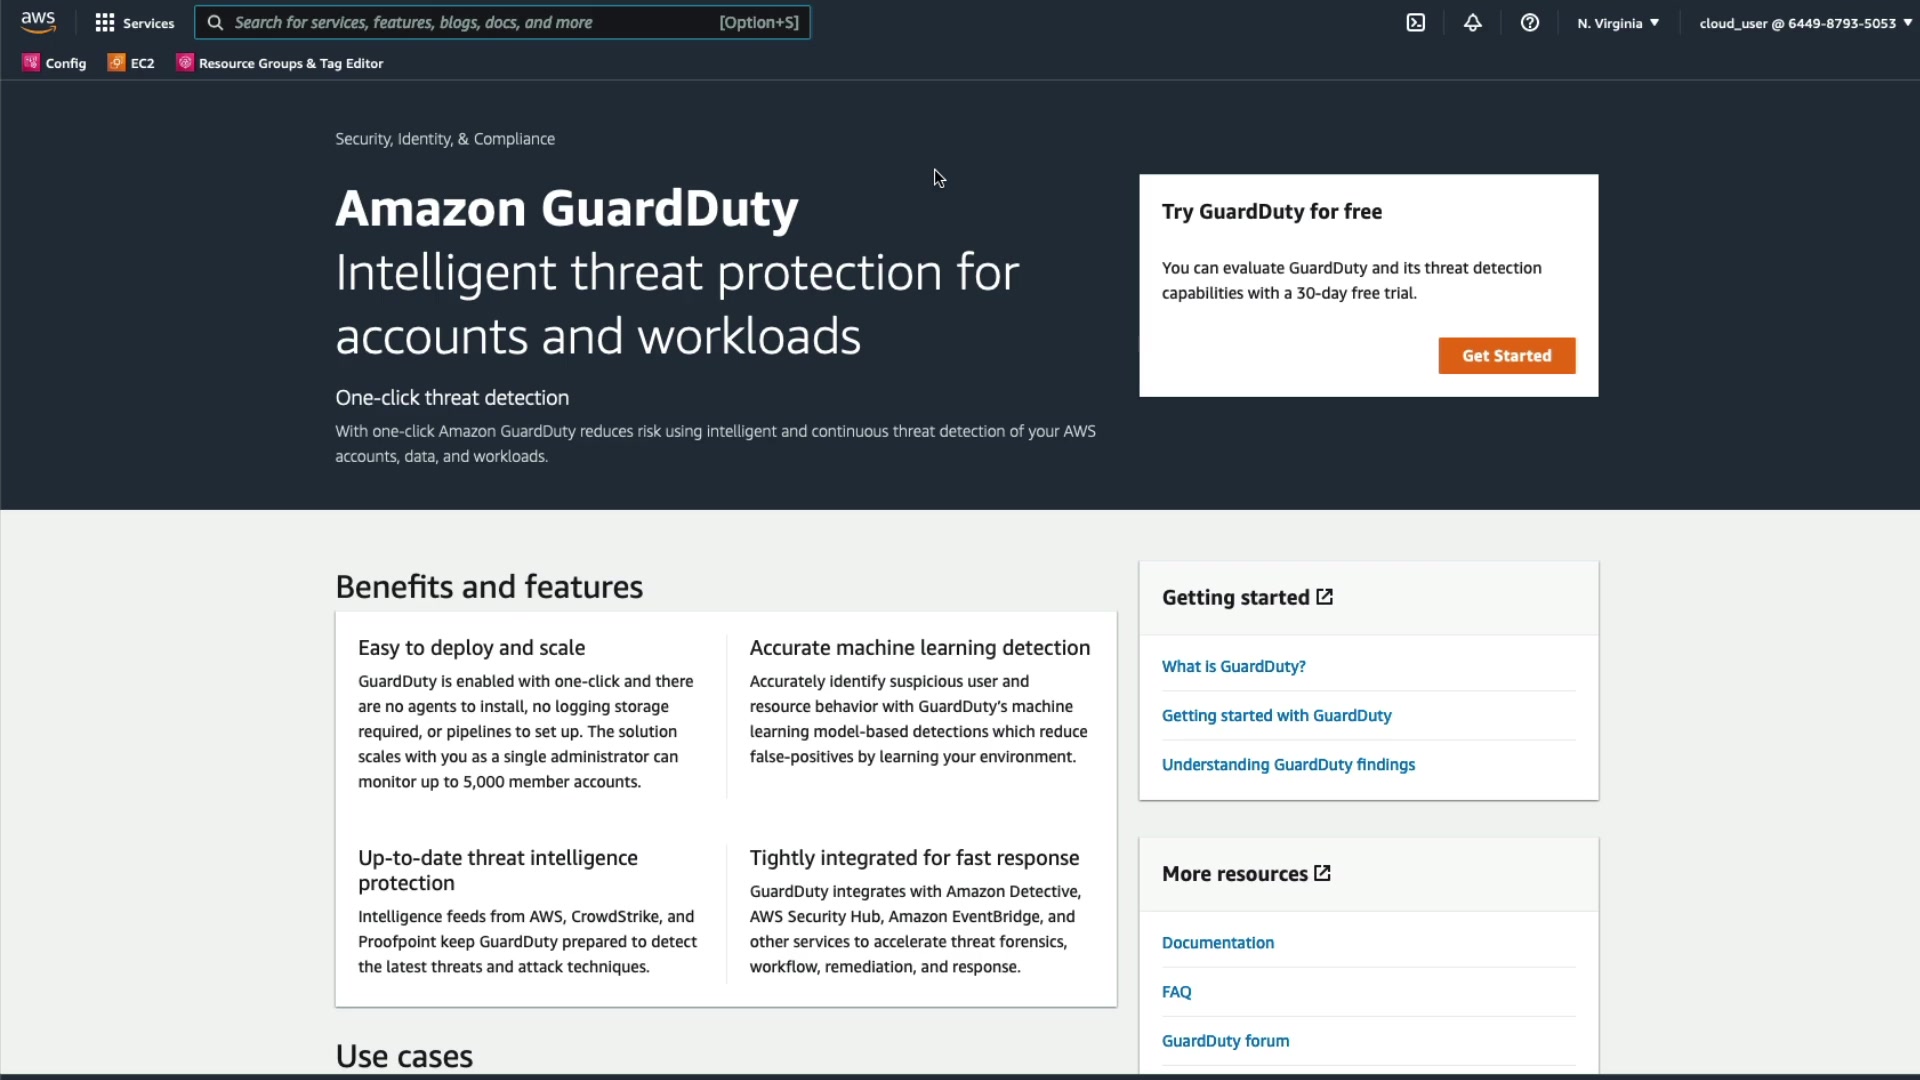Viewport: 1920px width, 1080px height.
Task: Open Understanding GuardDuty findings link
Action: click(x=1288, y=764)
